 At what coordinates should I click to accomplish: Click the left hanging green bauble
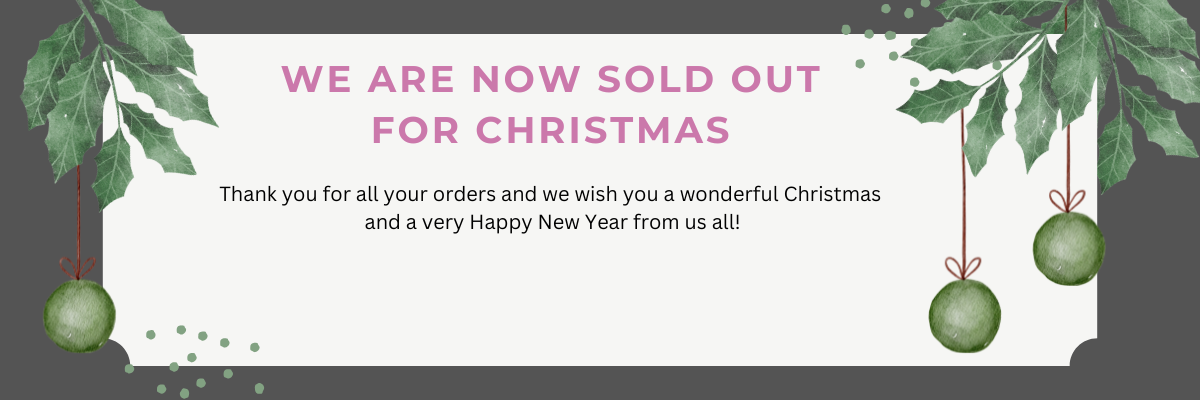79,315
